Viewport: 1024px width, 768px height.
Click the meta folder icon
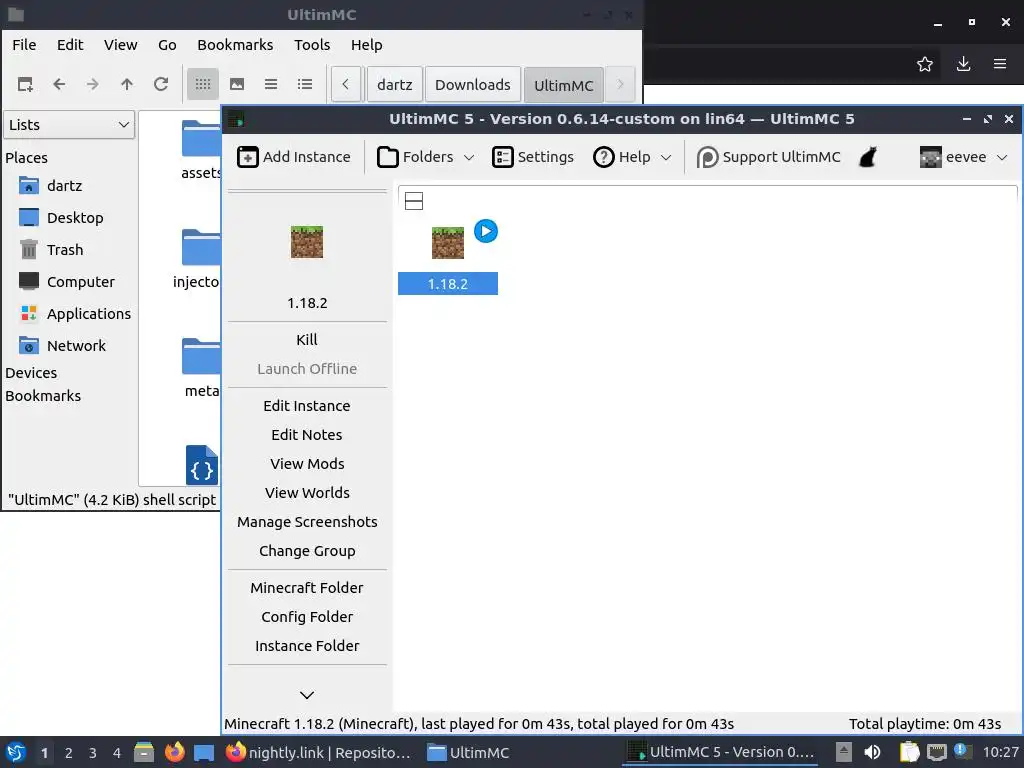click(200, 357)
